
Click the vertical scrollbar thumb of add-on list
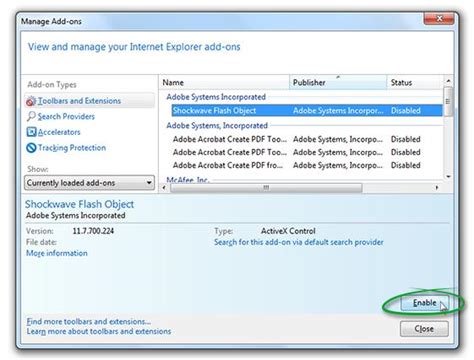[x=448, y=101]
